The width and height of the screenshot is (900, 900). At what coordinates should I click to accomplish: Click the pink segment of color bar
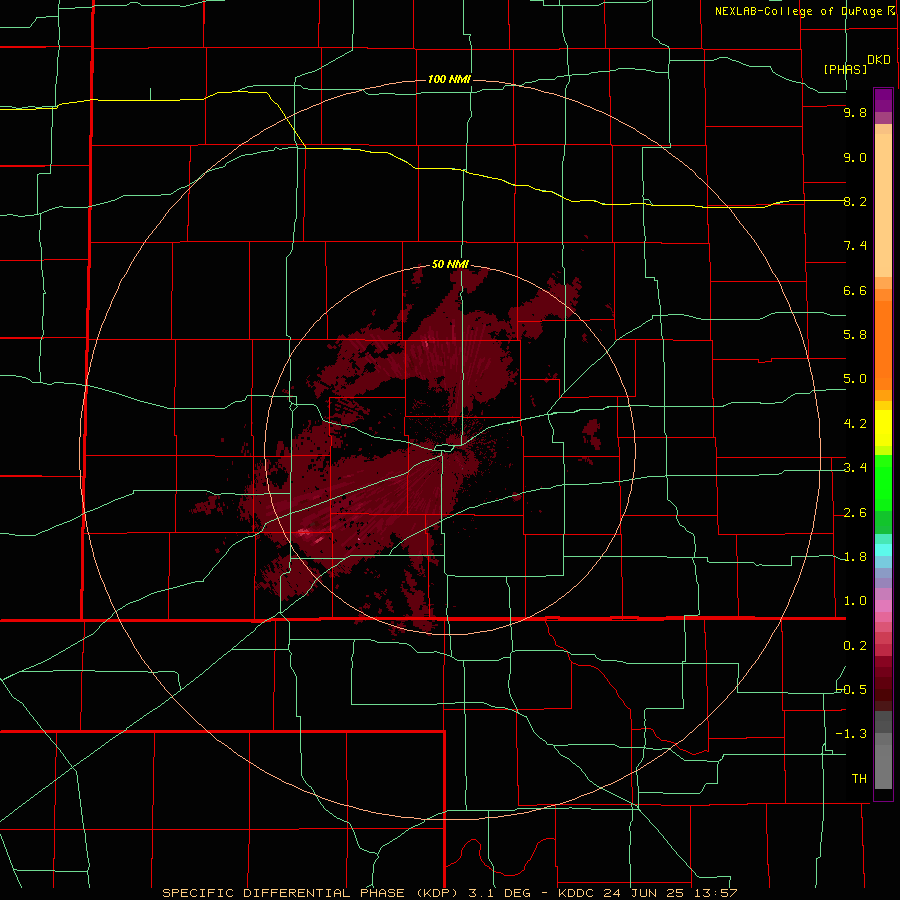coord(883,606)
